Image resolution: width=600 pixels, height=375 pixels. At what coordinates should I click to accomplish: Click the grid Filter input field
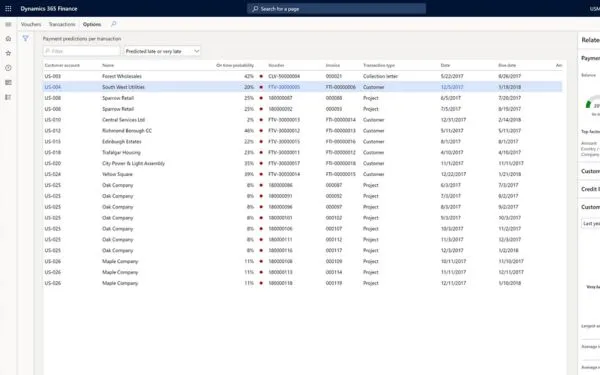(82, 51)
